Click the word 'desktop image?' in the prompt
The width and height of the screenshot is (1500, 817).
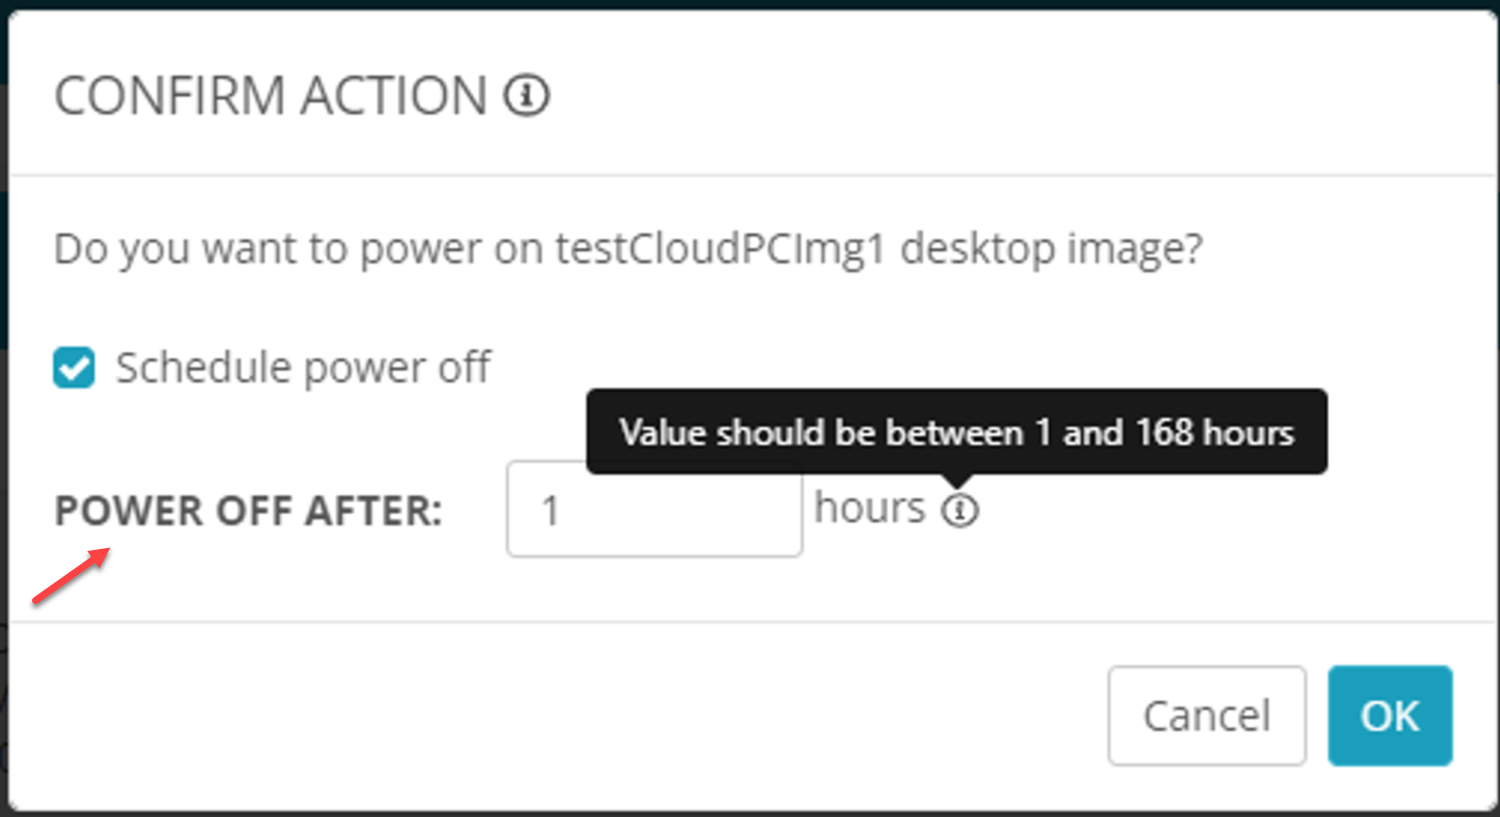[x=1051, y=248]
